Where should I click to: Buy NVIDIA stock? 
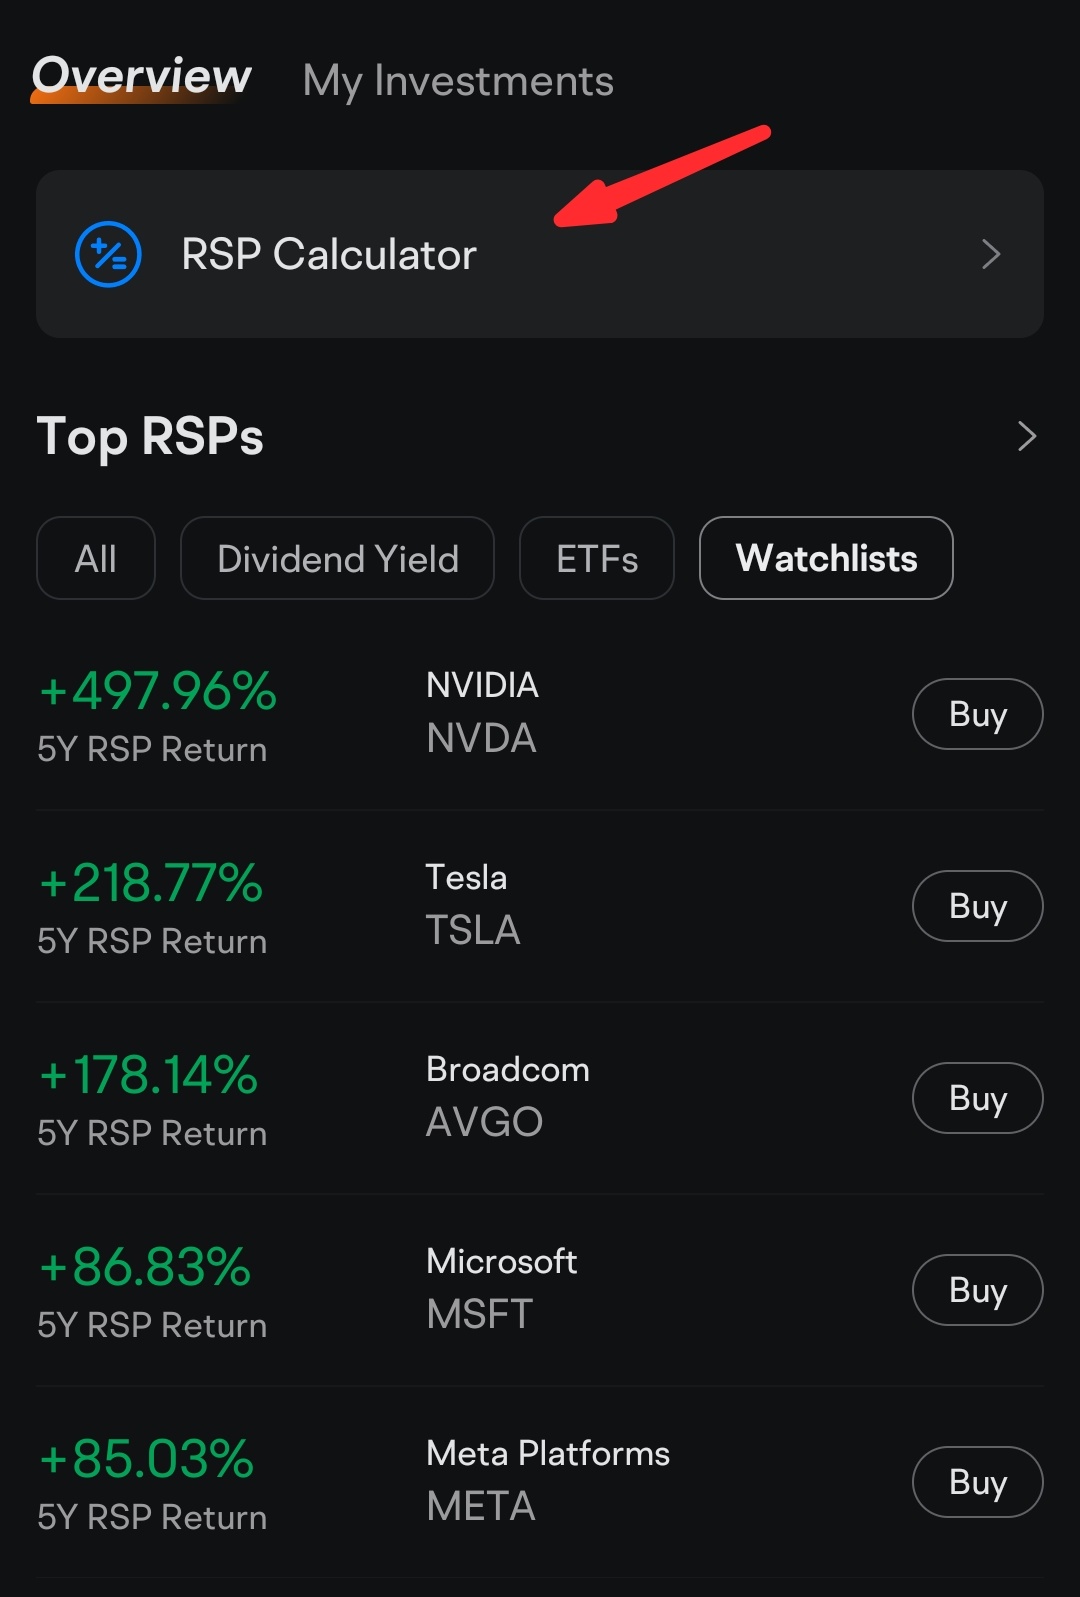point(978,714)
